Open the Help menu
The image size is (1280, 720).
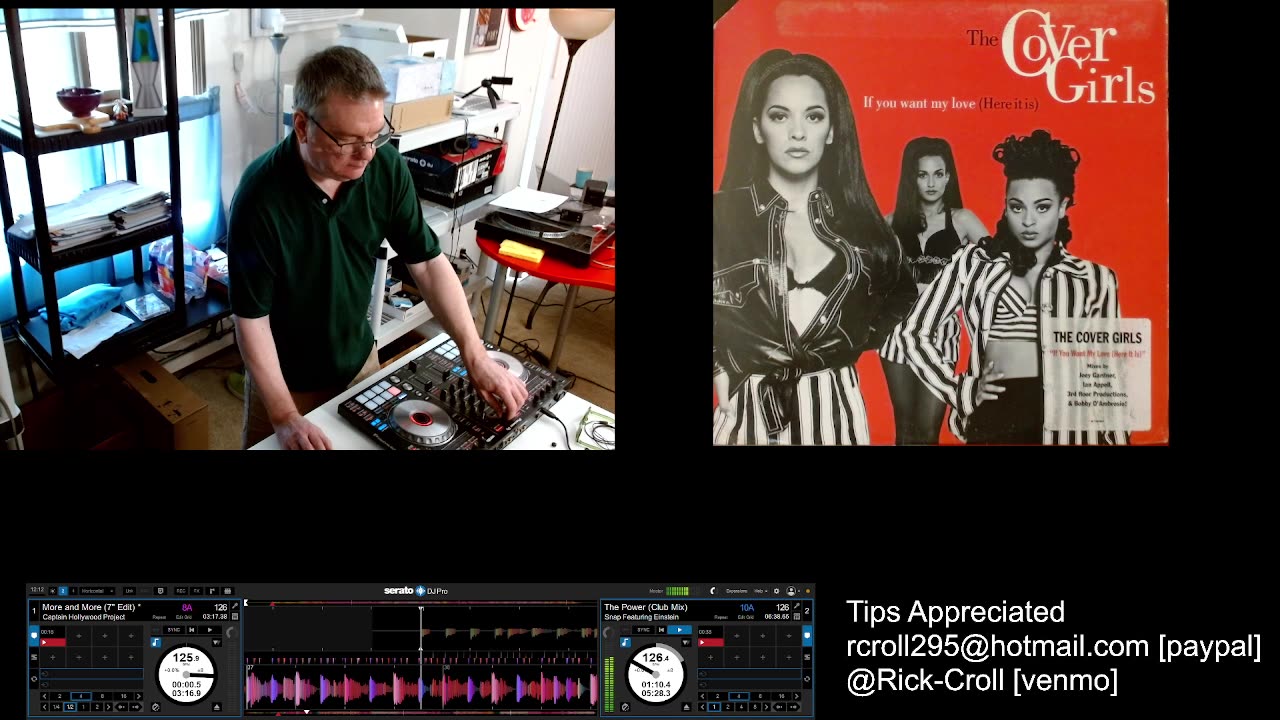pyautogui.click(x=760, y=591)
